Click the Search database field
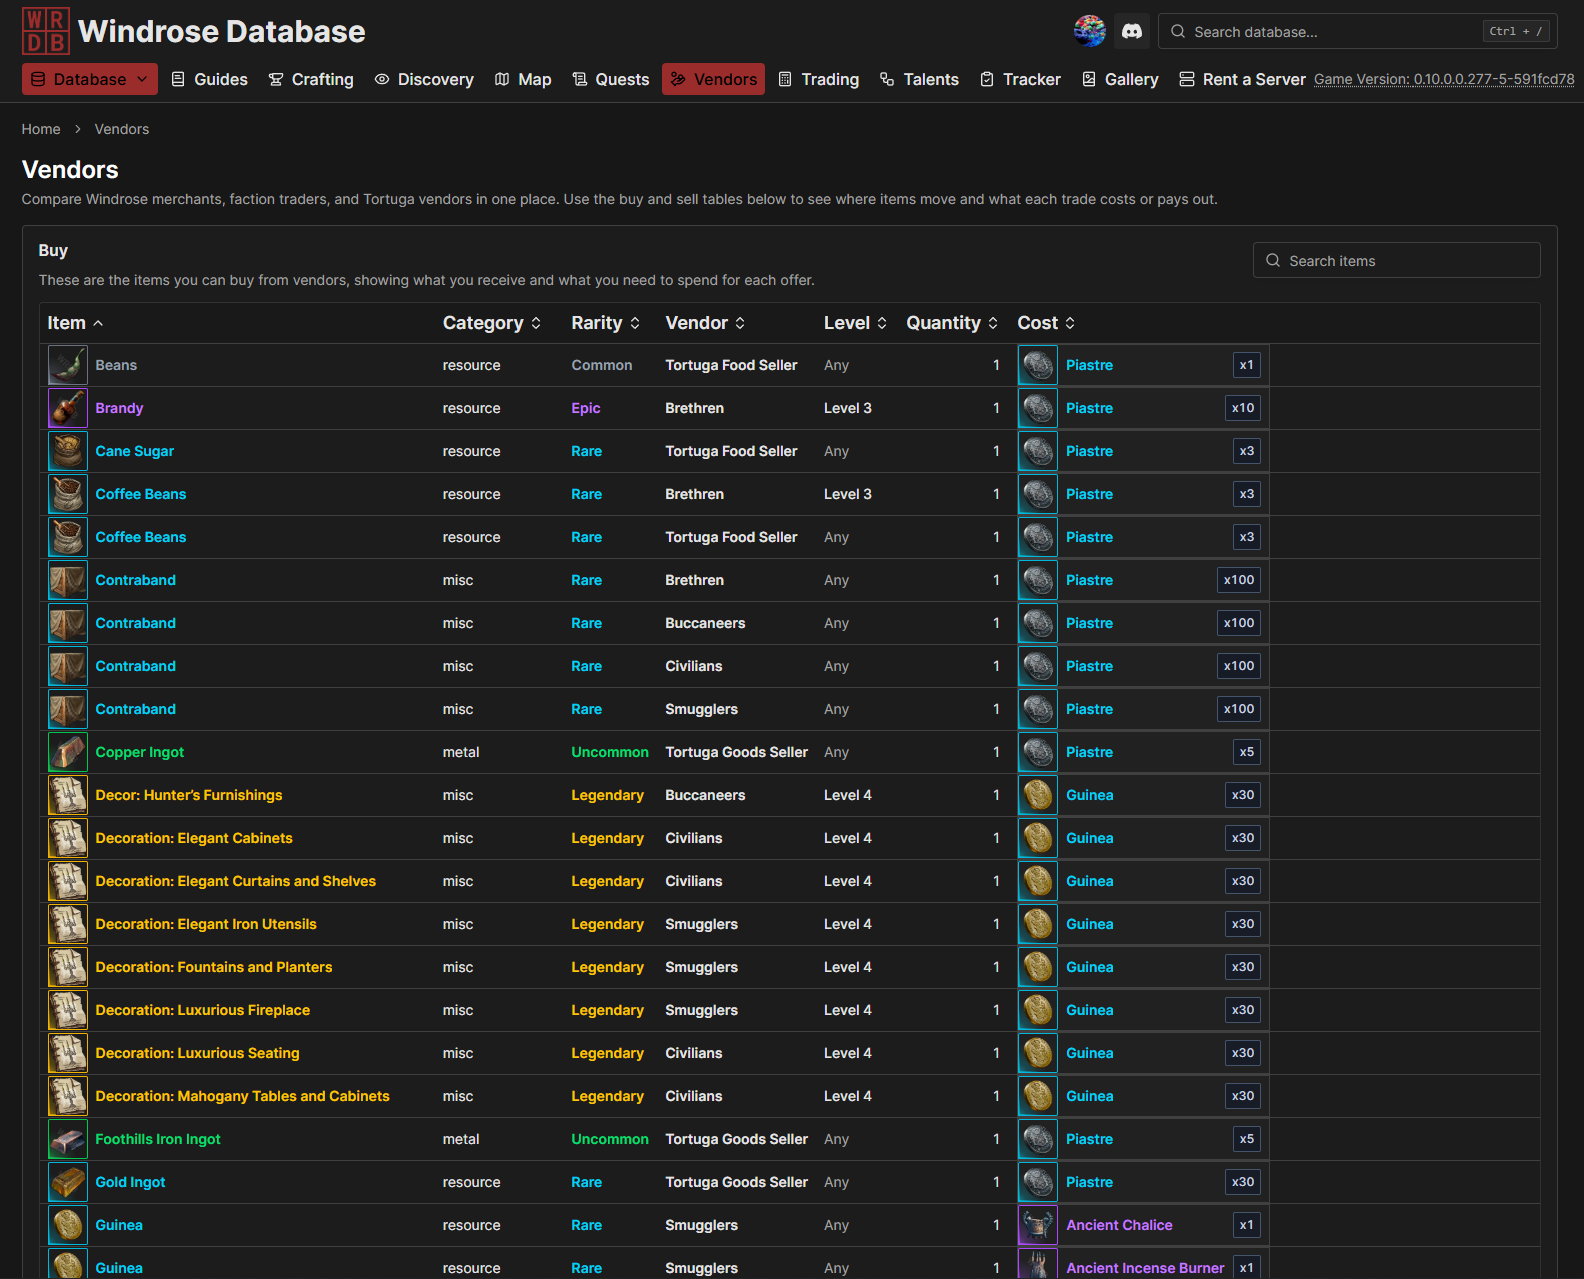 pyautogui.click(x=1357, y=31)
